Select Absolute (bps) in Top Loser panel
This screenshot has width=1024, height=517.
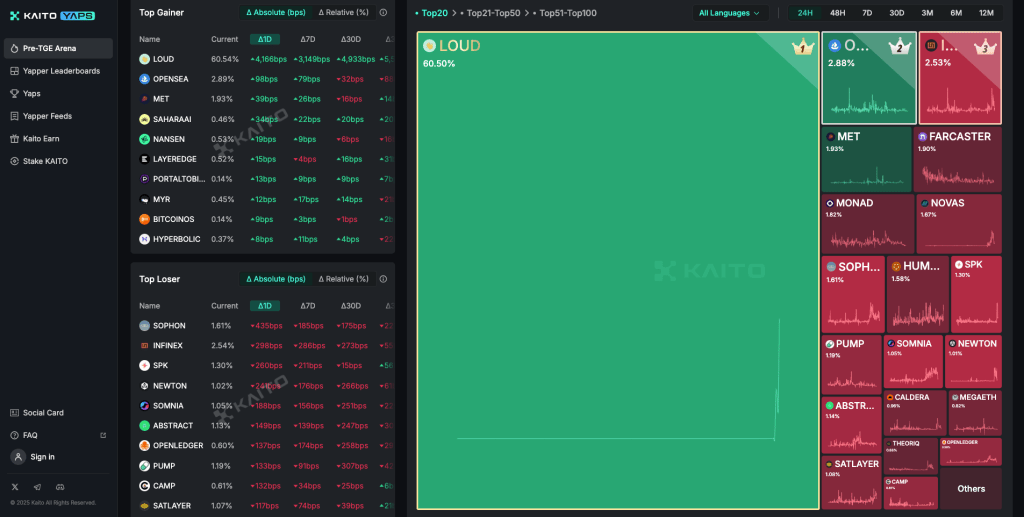coord(276,279)
